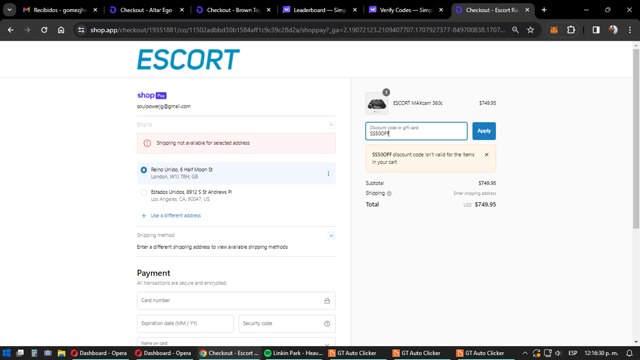Open a new browser tab
The image size is (640, 360).
tap(544, 10)
